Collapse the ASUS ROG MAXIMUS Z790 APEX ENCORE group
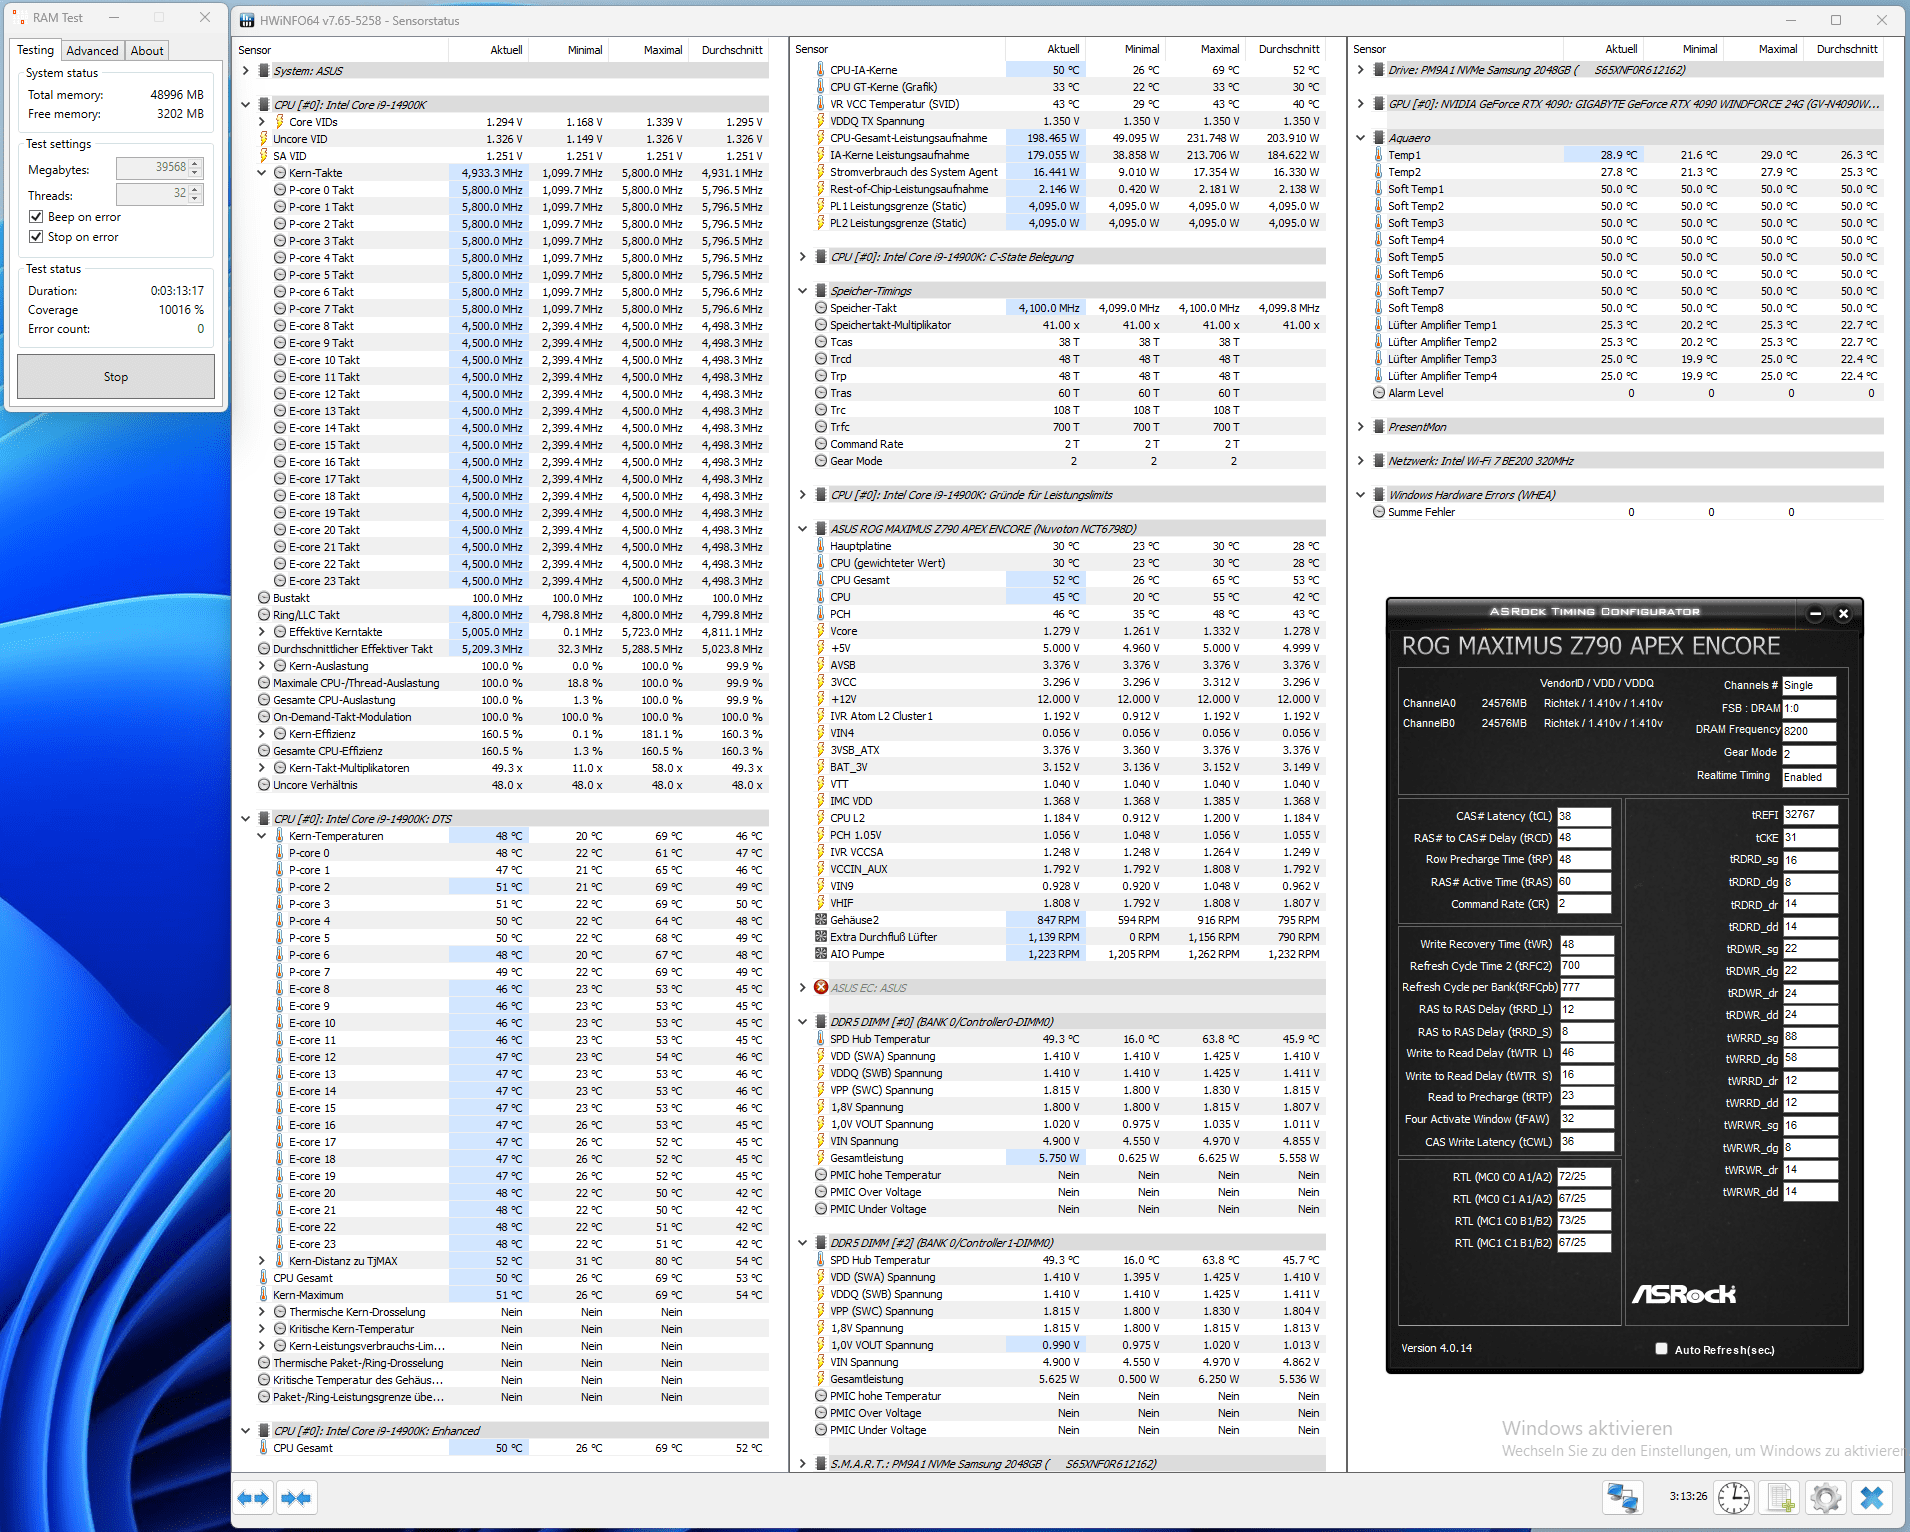Image resolution: width=1910 pixels, height=1532 pixels. [x=803, y=529]
